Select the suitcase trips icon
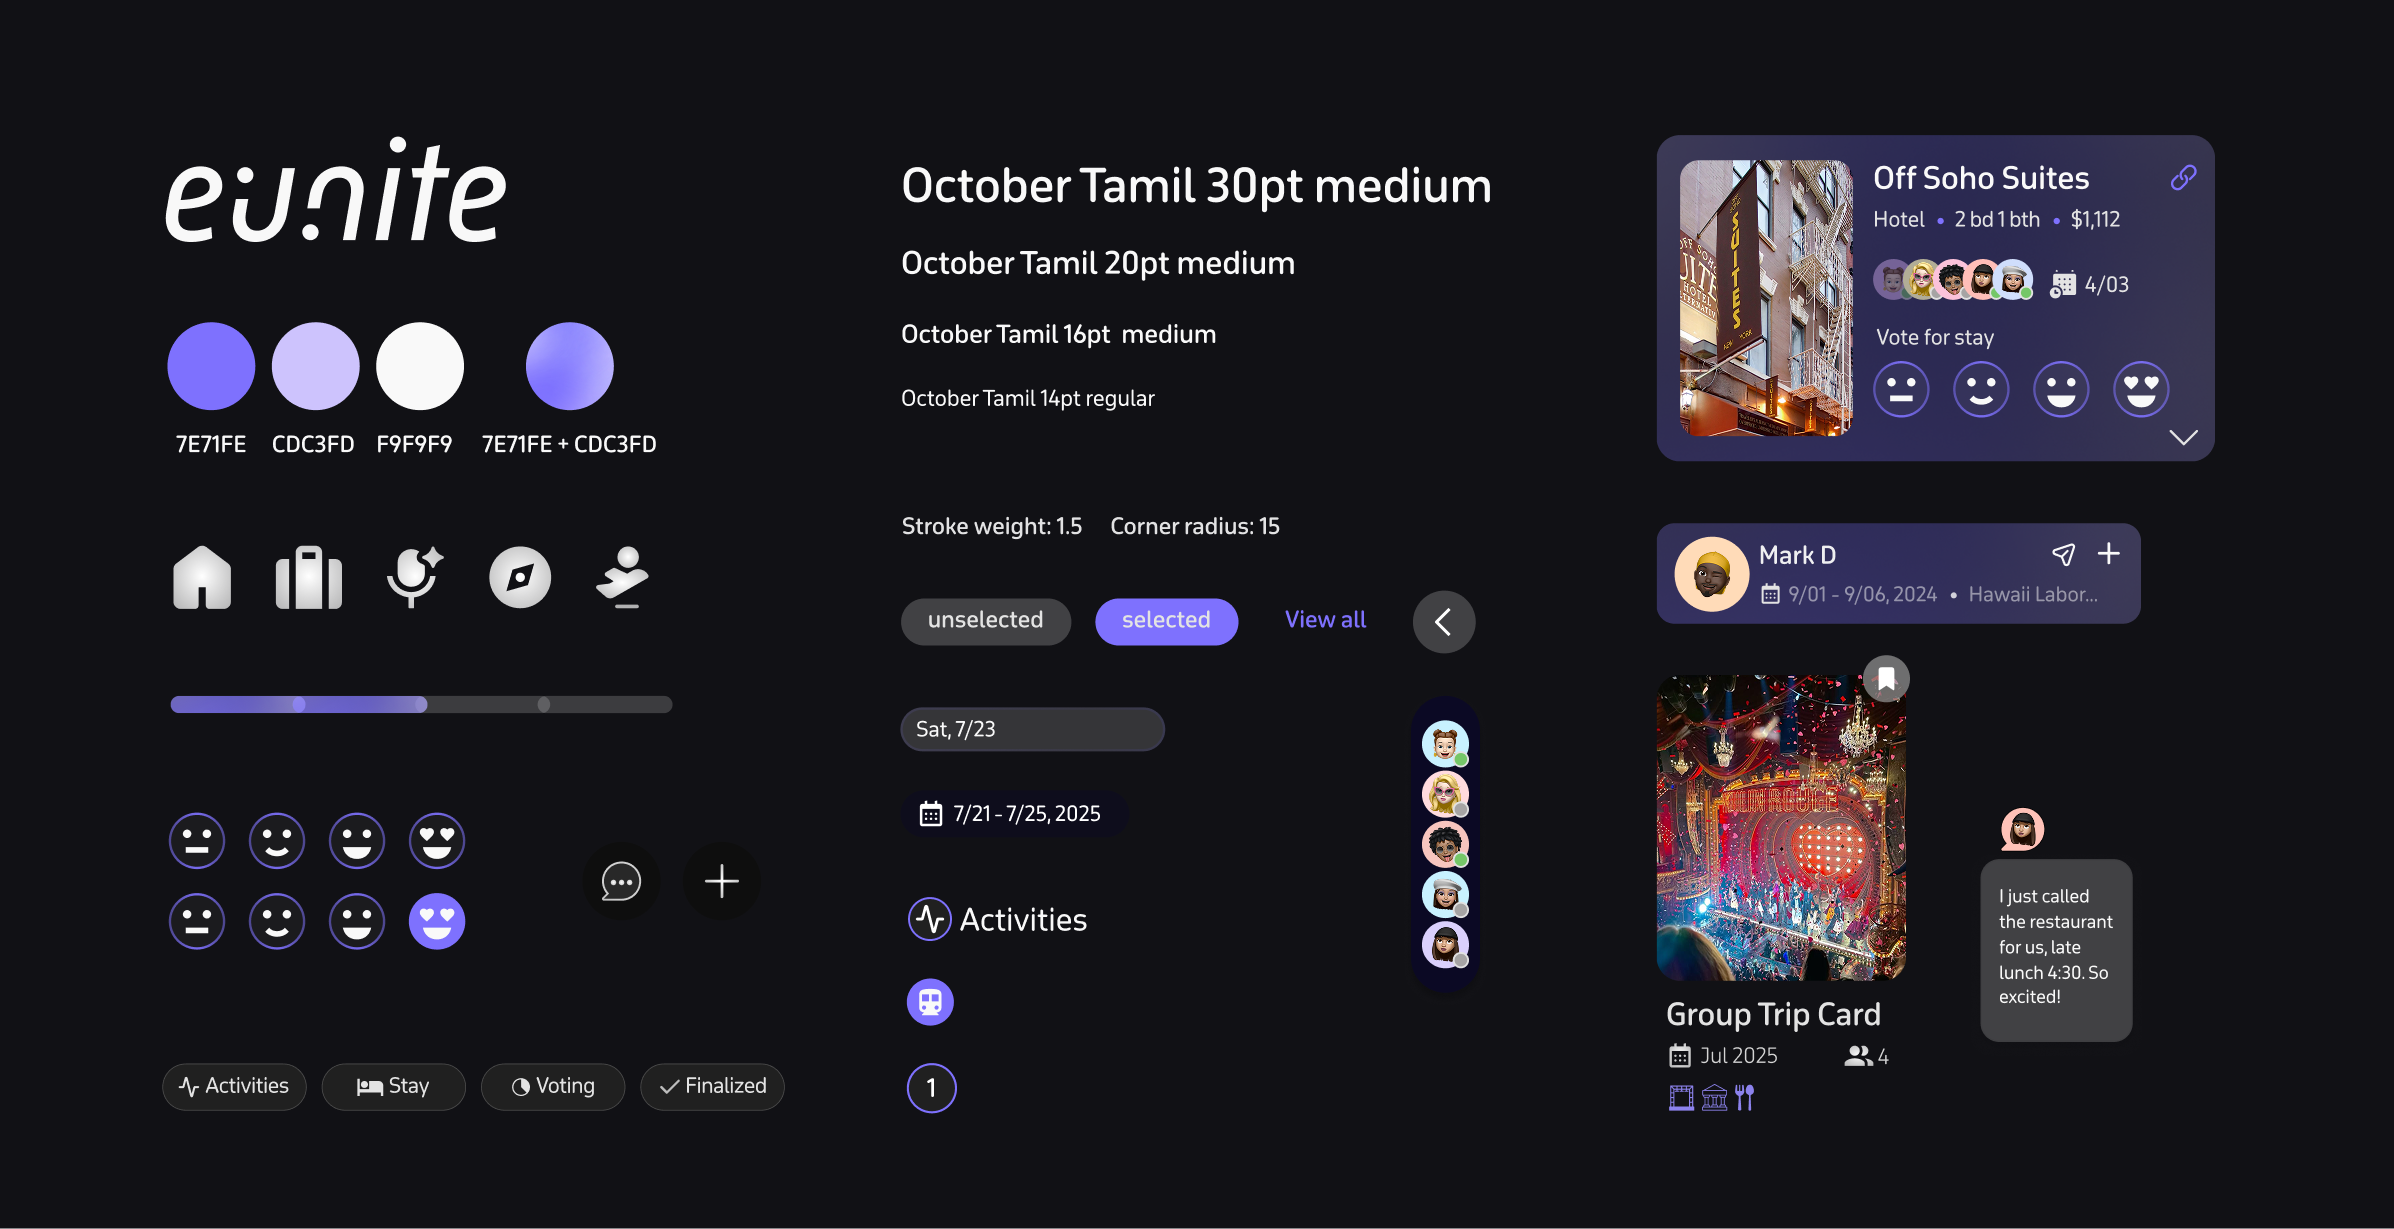The width and height of the screenshot is (2394, 1229). 309,577
